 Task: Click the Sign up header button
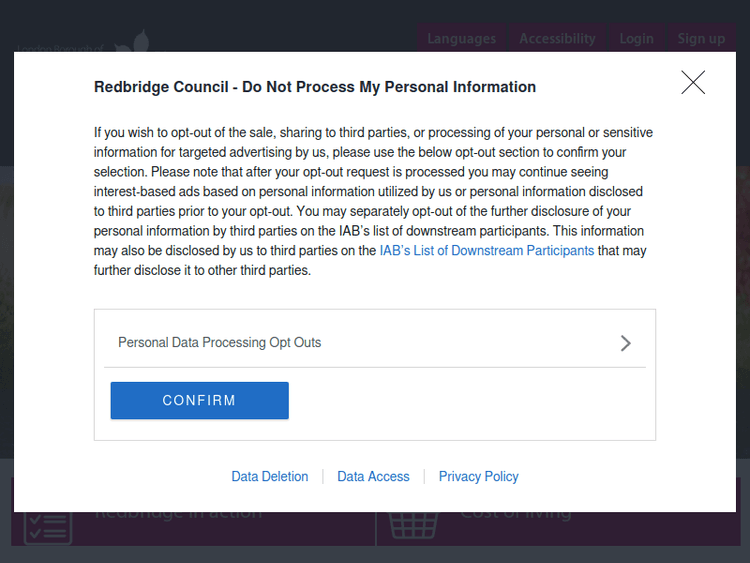click(701, 39)
